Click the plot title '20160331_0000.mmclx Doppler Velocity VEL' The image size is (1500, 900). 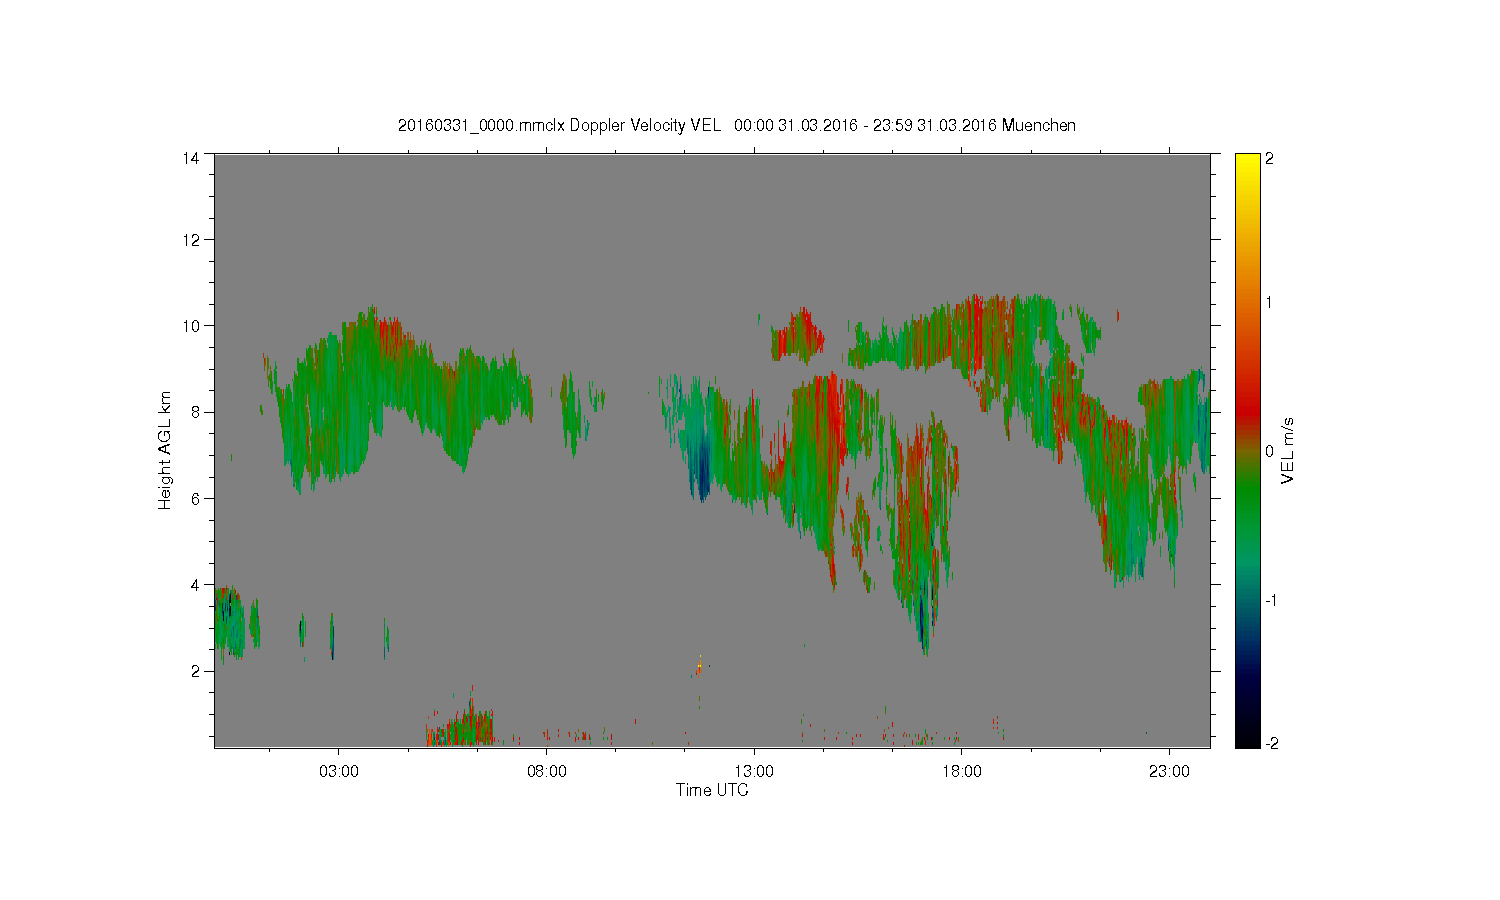(559, 126)
